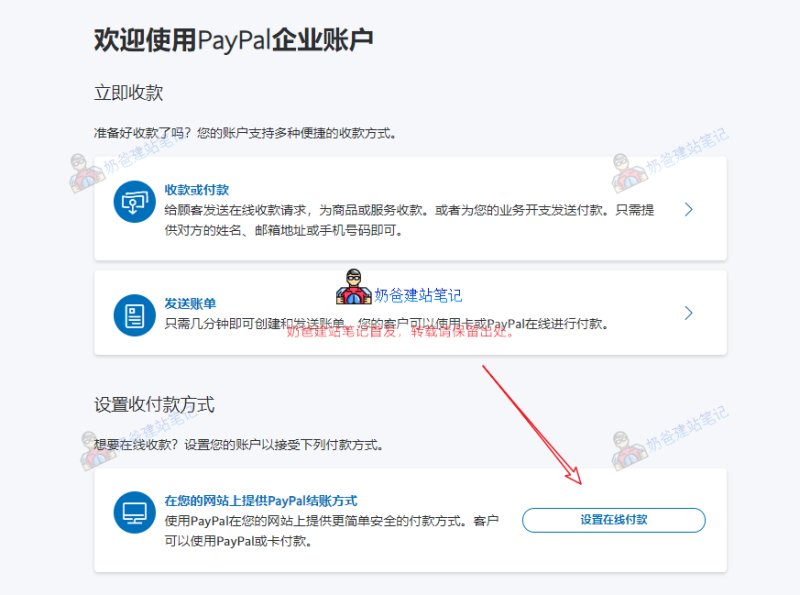Click the 设置在线付款 button
The image size is (800, 595).
point(614,520)
